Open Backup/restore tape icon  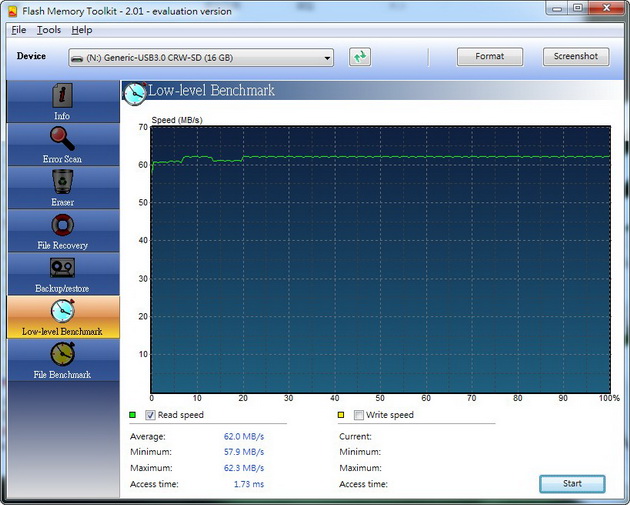[62, 268]
